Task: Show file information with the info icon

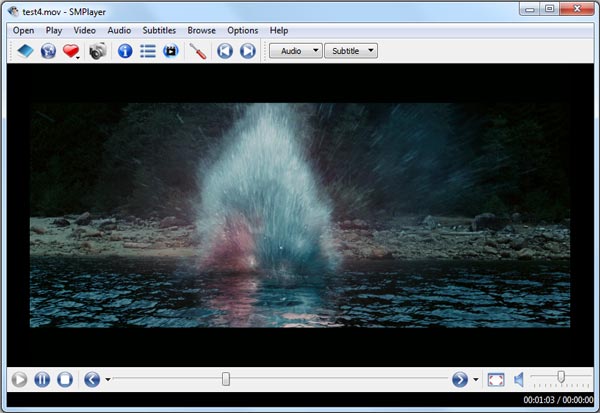Action: (125, 51)
